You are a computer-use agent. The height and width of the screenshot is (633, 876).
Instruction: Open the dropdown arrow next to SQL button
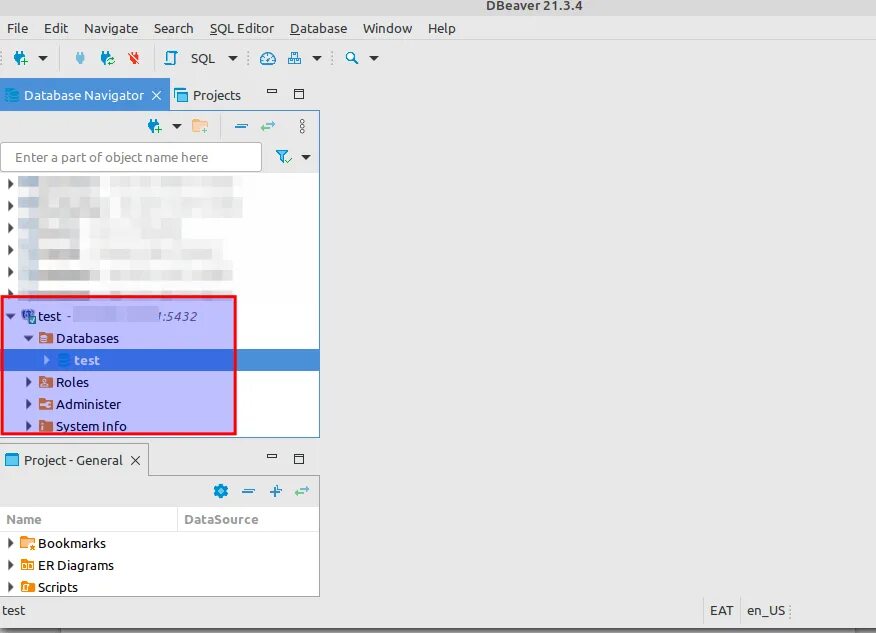(x=233, y=58)
